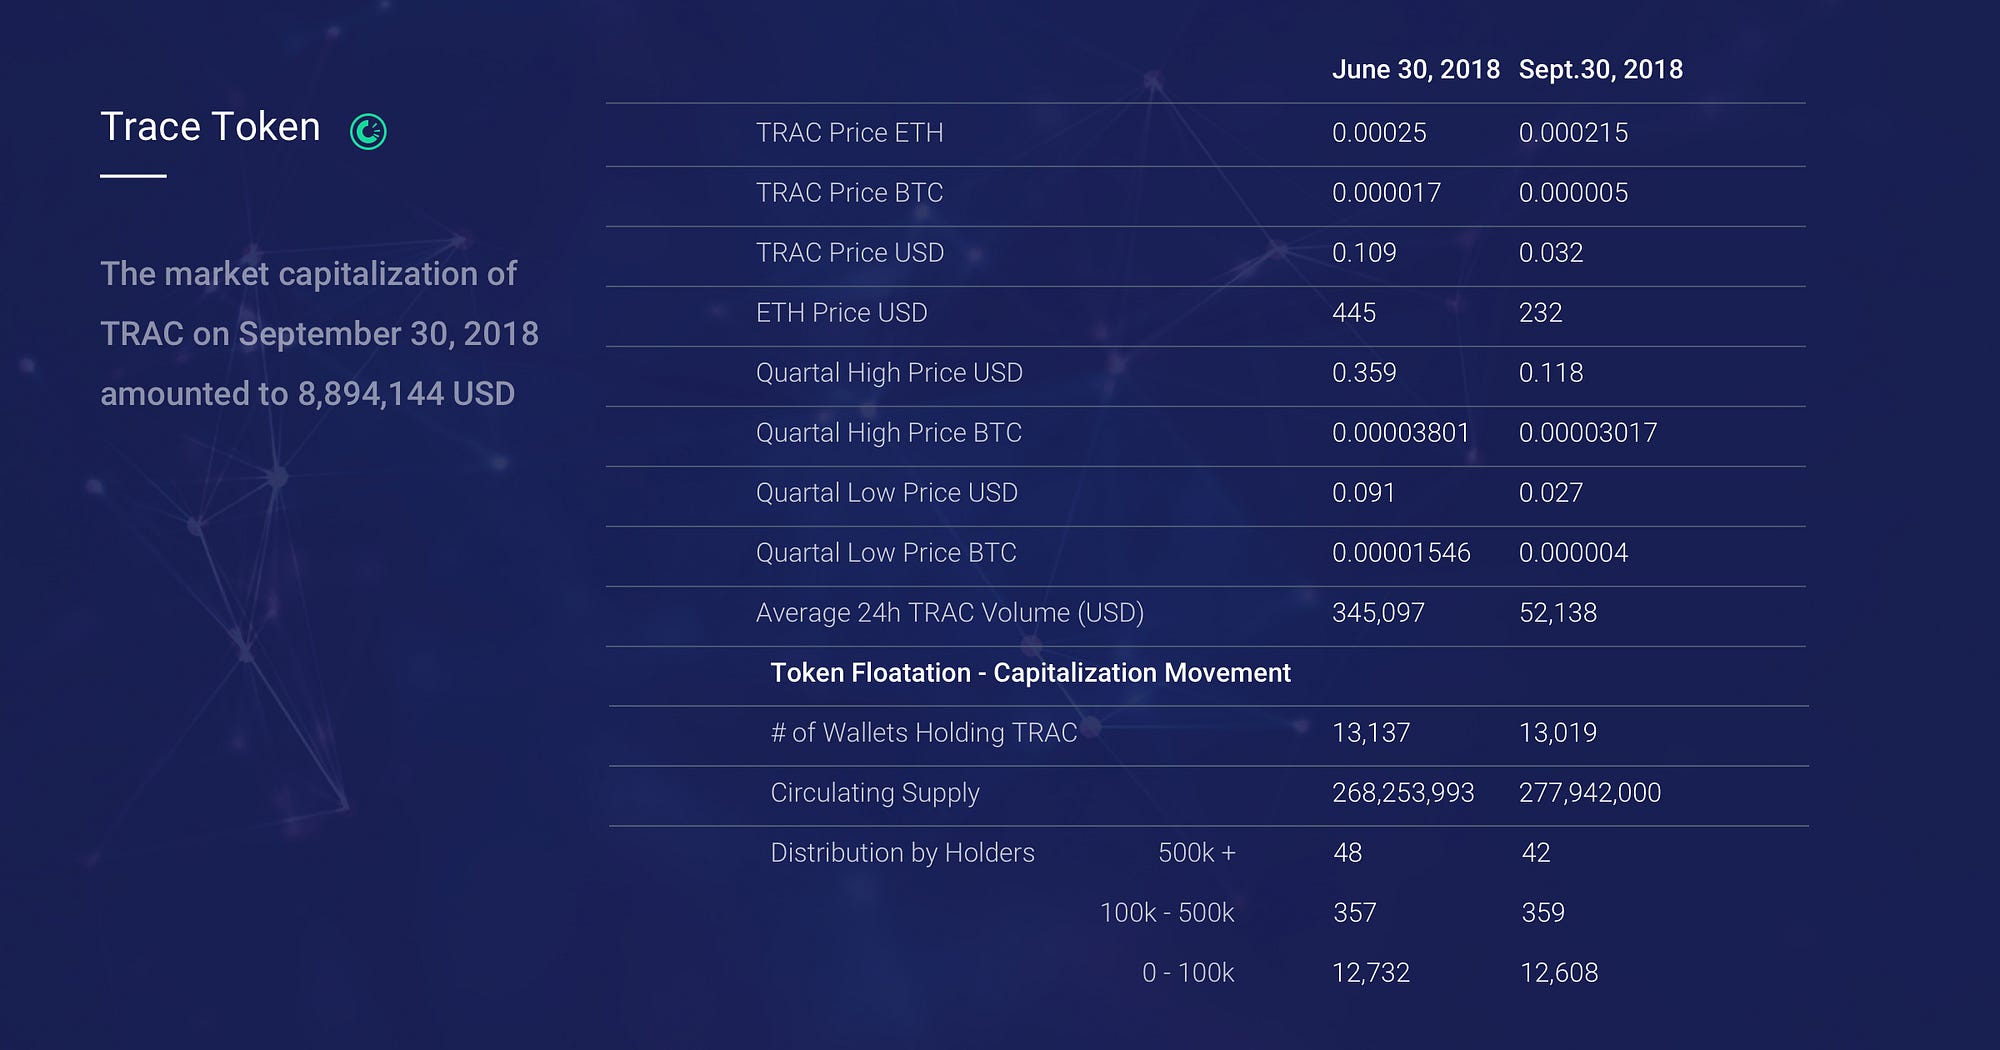This screenshot has height=1050, width=2000.
Task: Click the market capitalization summary paragraph
Action: click(319, 334)
